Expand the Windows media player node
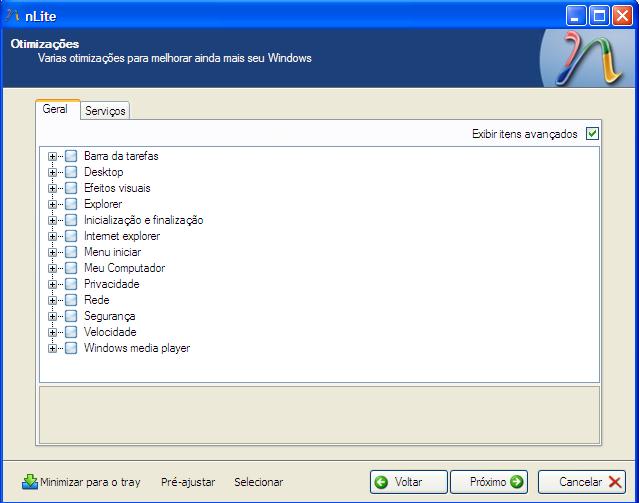This screenshot has height=503, width=639. tap(52, 349)
